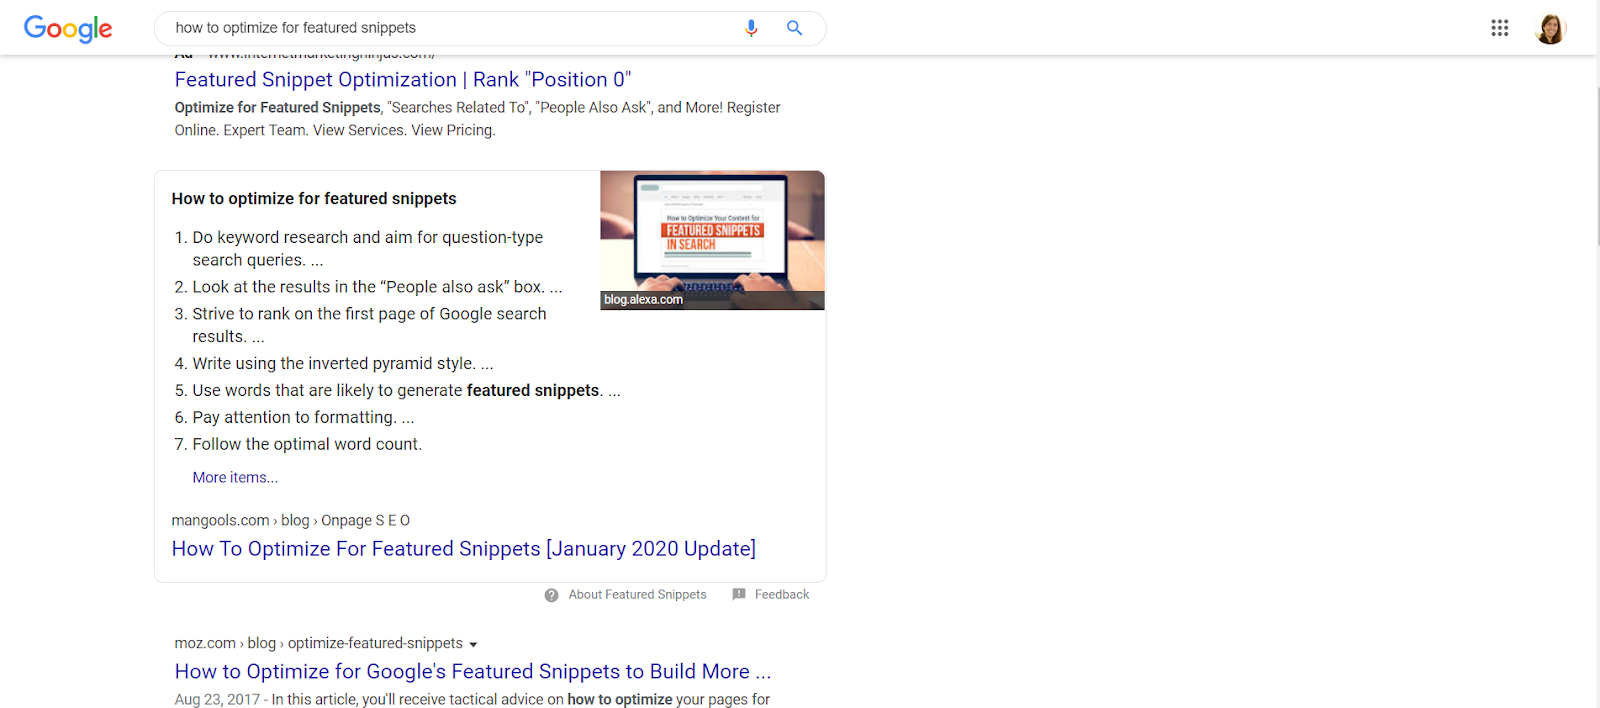Viewport: 1600px width, 708px height.
Task: Click the Feedback flag icon
Action: click(739, 594)
